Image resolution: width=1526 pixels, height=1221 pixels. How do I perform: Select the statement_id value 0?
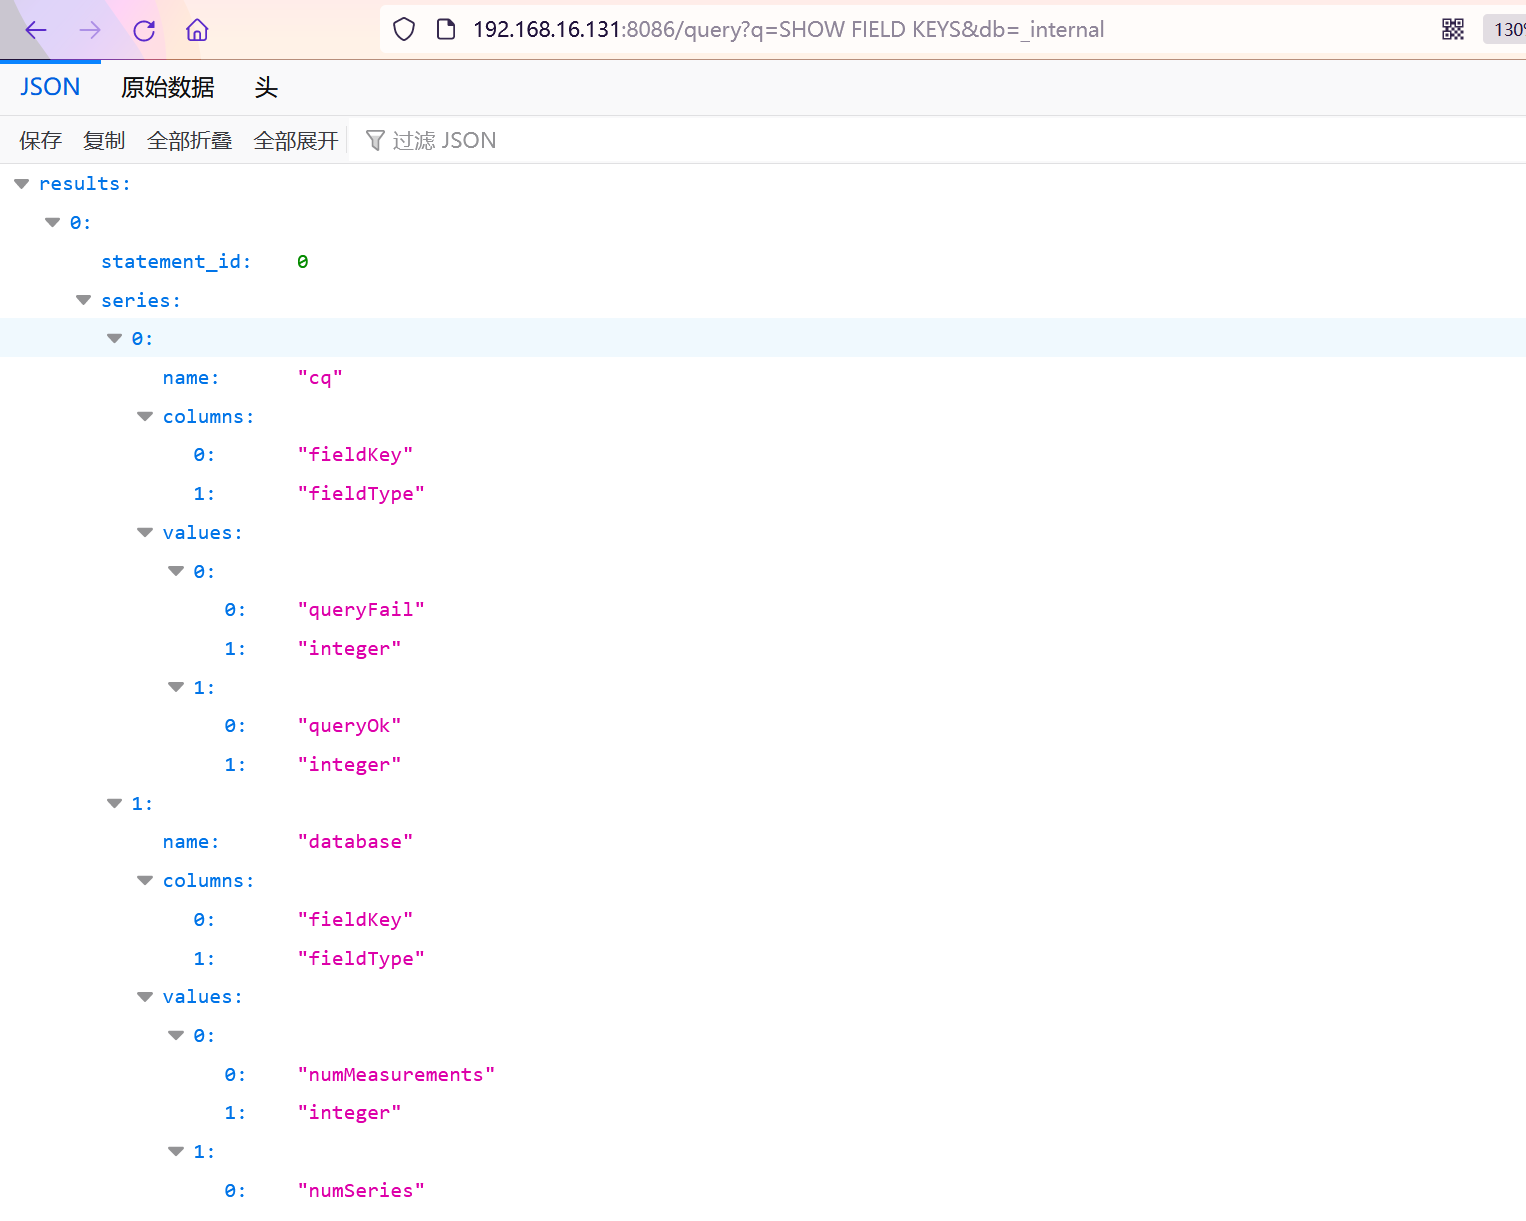pos(303,262)
